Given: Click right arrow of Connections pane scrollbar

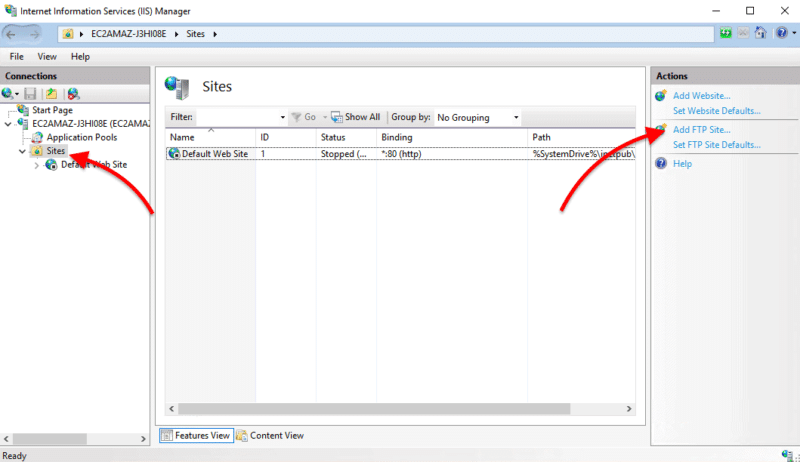Looking at the screenshot, I should click(x=143, y=439).
